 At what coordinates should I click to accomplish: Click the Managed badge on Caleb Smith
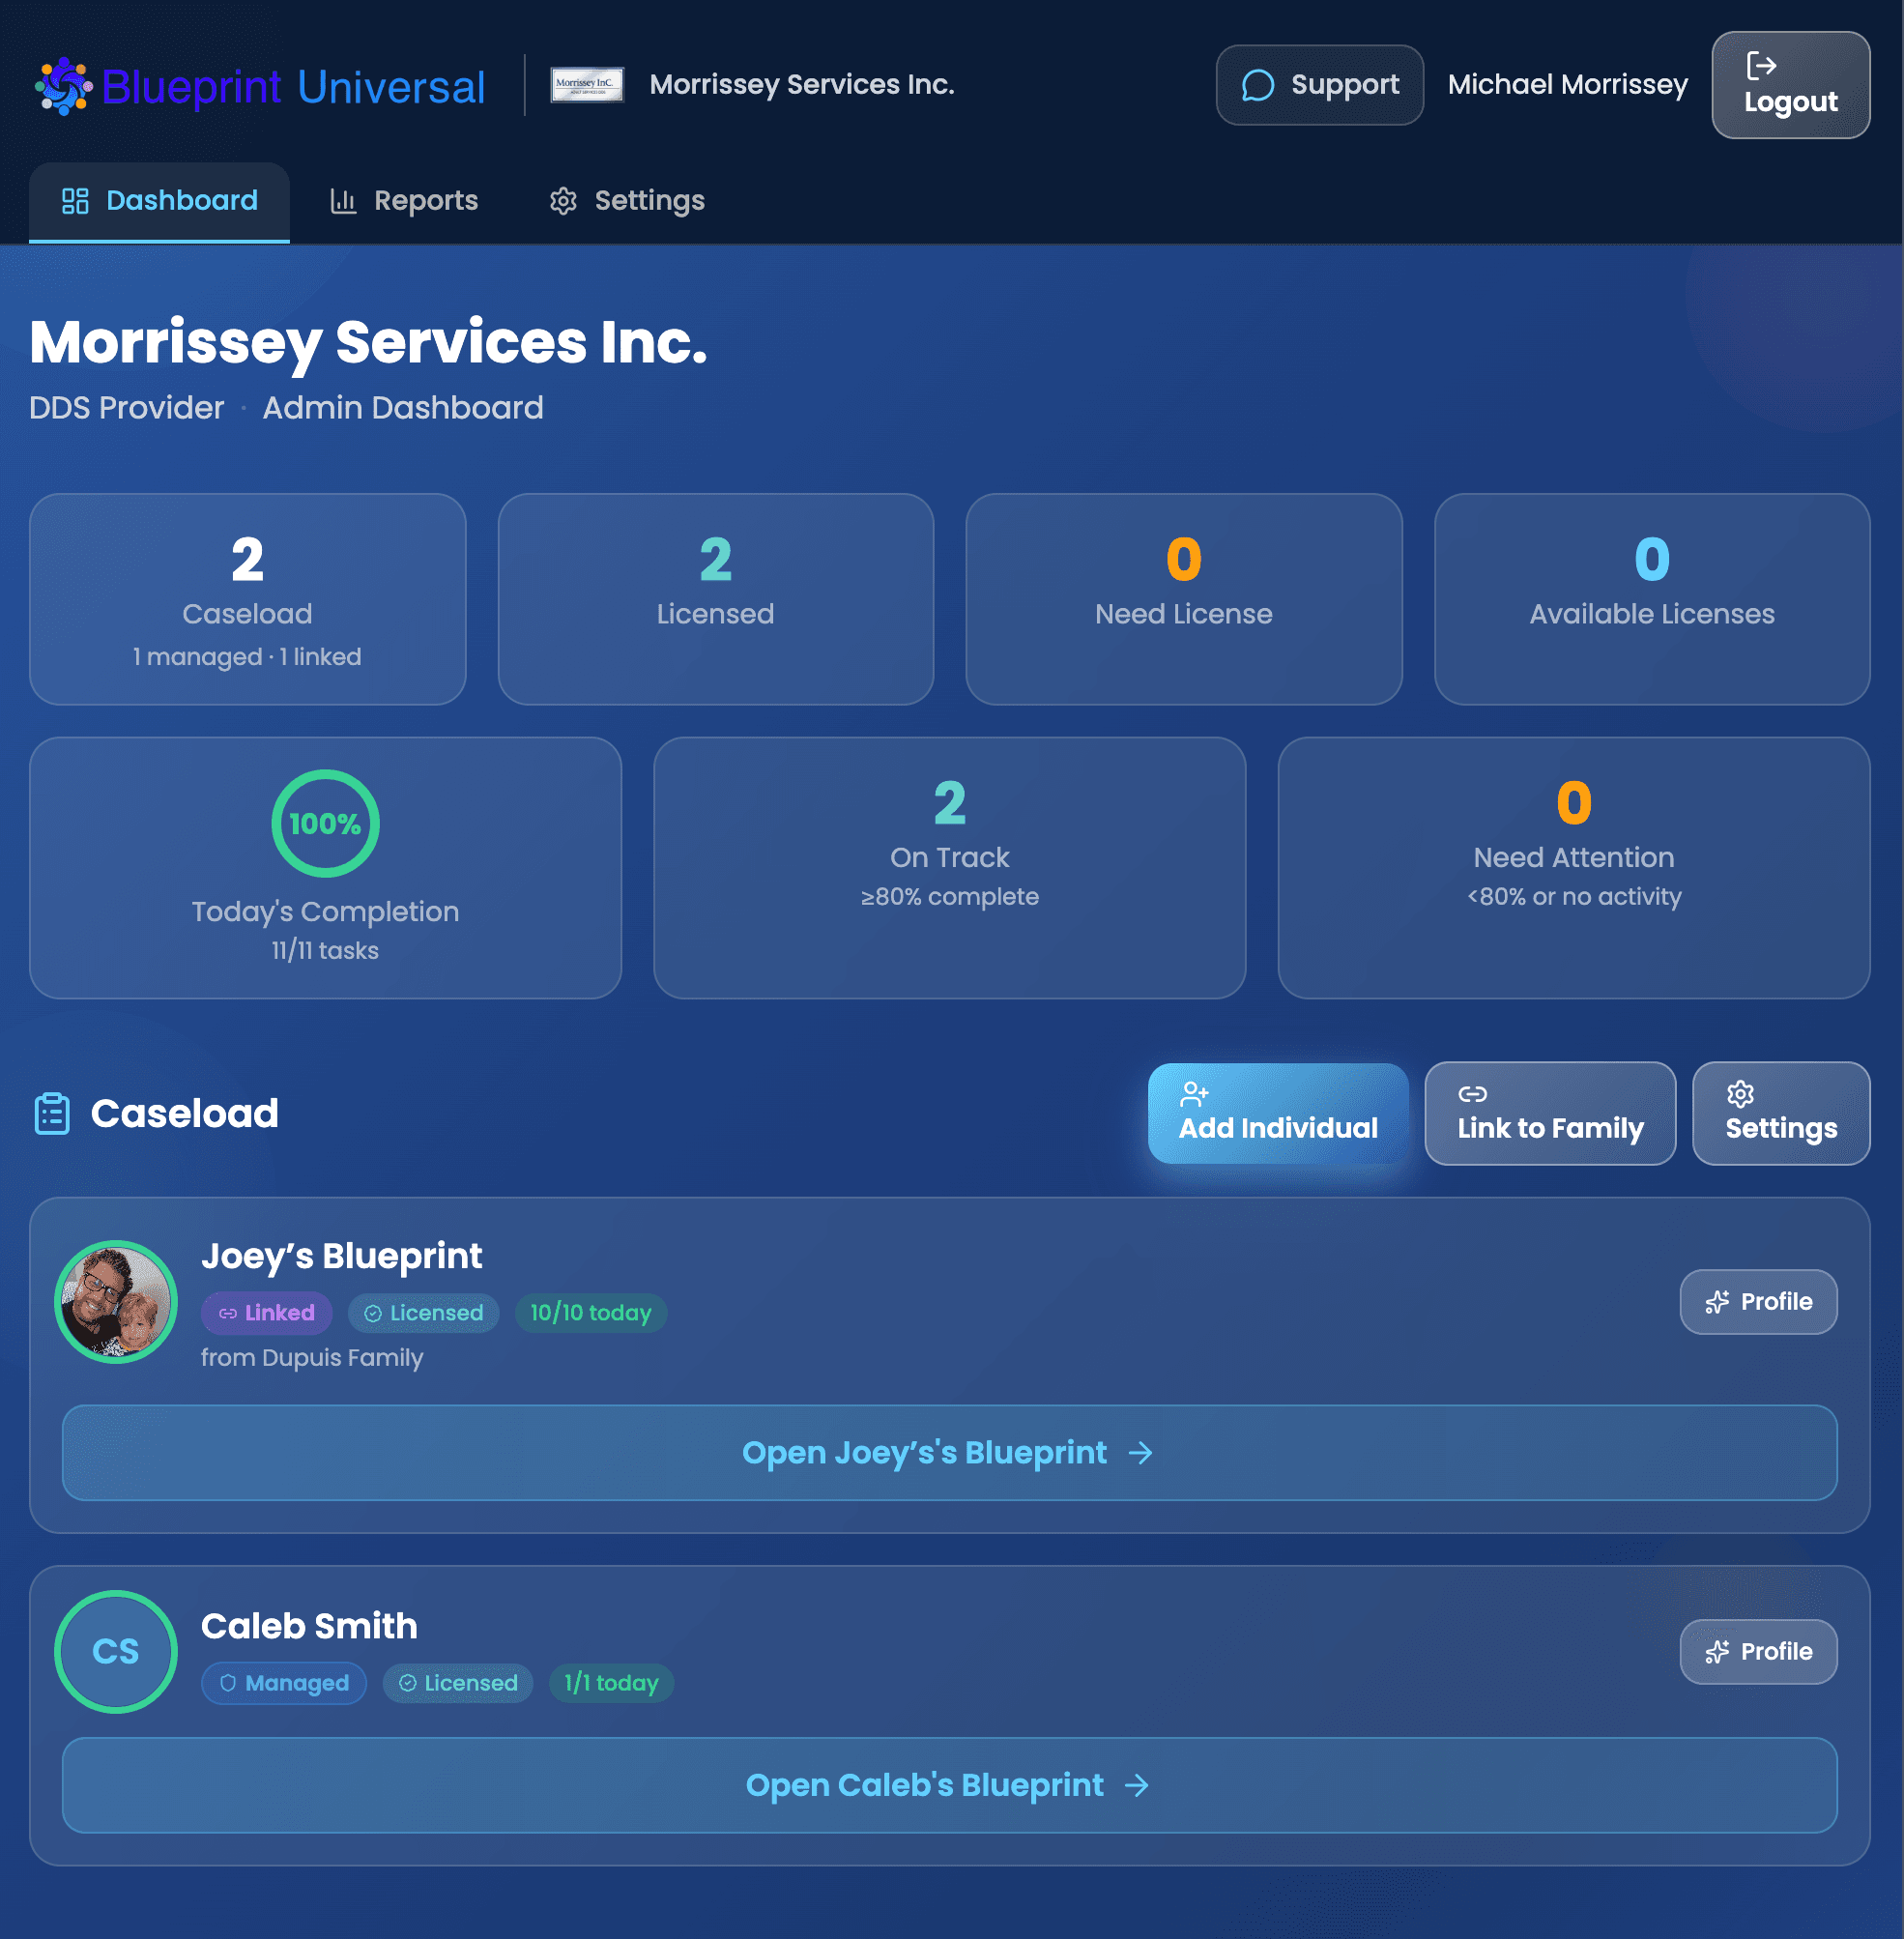(284, 1683)
